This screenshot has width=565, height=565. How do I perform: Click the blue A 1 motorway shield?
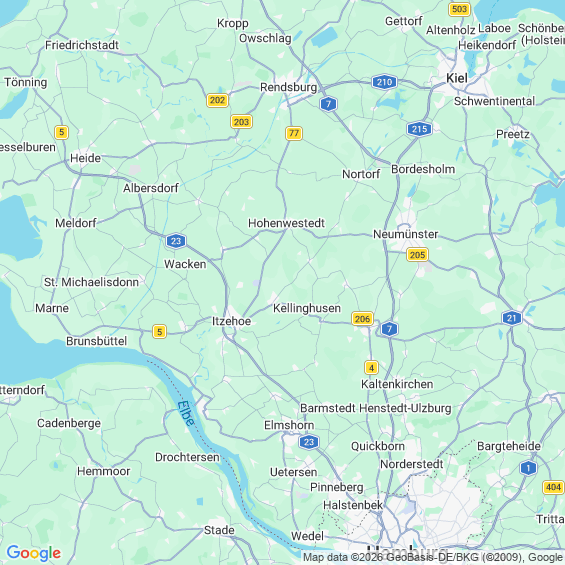tap(528, 468)
